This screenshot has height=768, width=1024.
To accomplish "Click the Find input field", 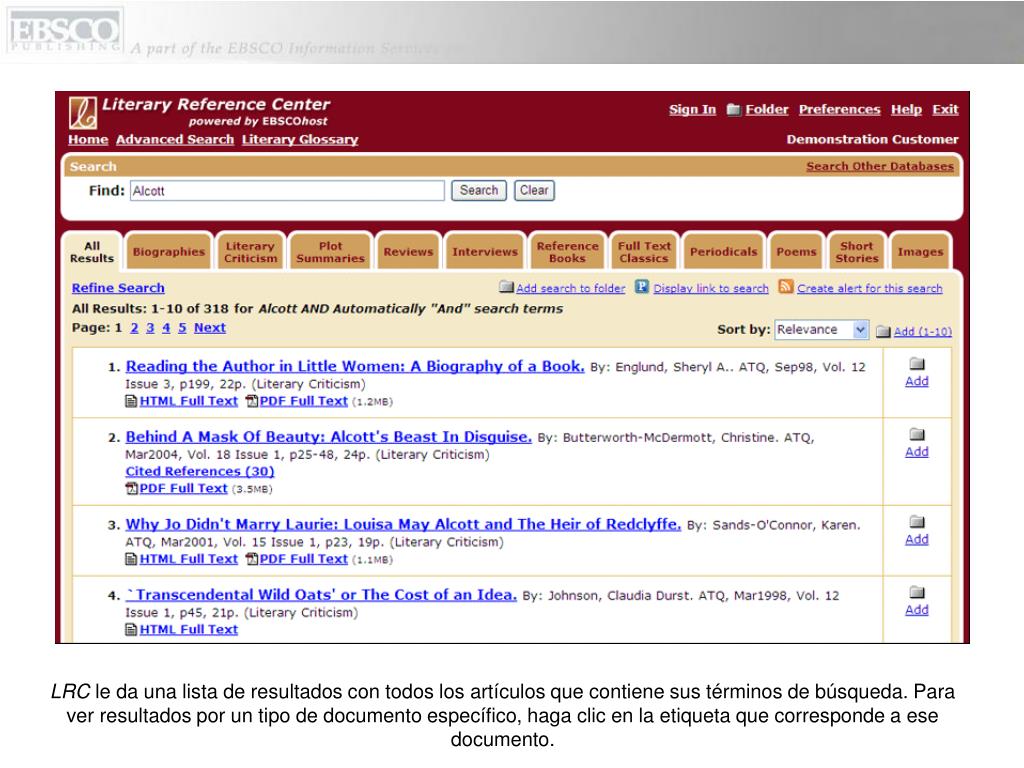I will (287, 191).
